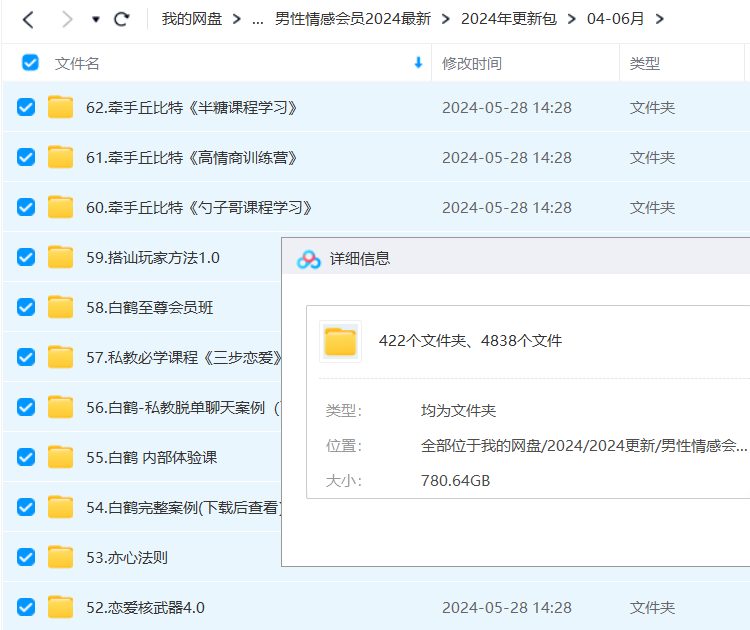This screenshot has width=750, height=630.
Task: Click Baidu Netdisk logo in 详细信息 dialog
Action: coord(309,259)
